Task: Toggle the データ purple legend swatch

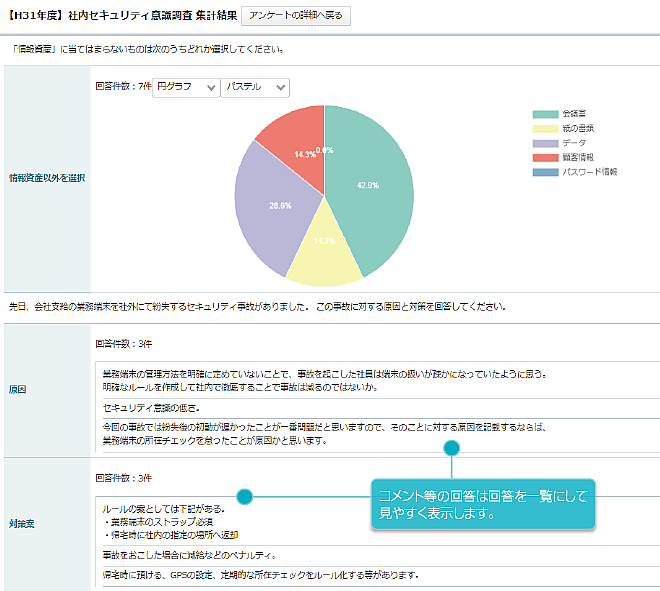Action: 545,143
